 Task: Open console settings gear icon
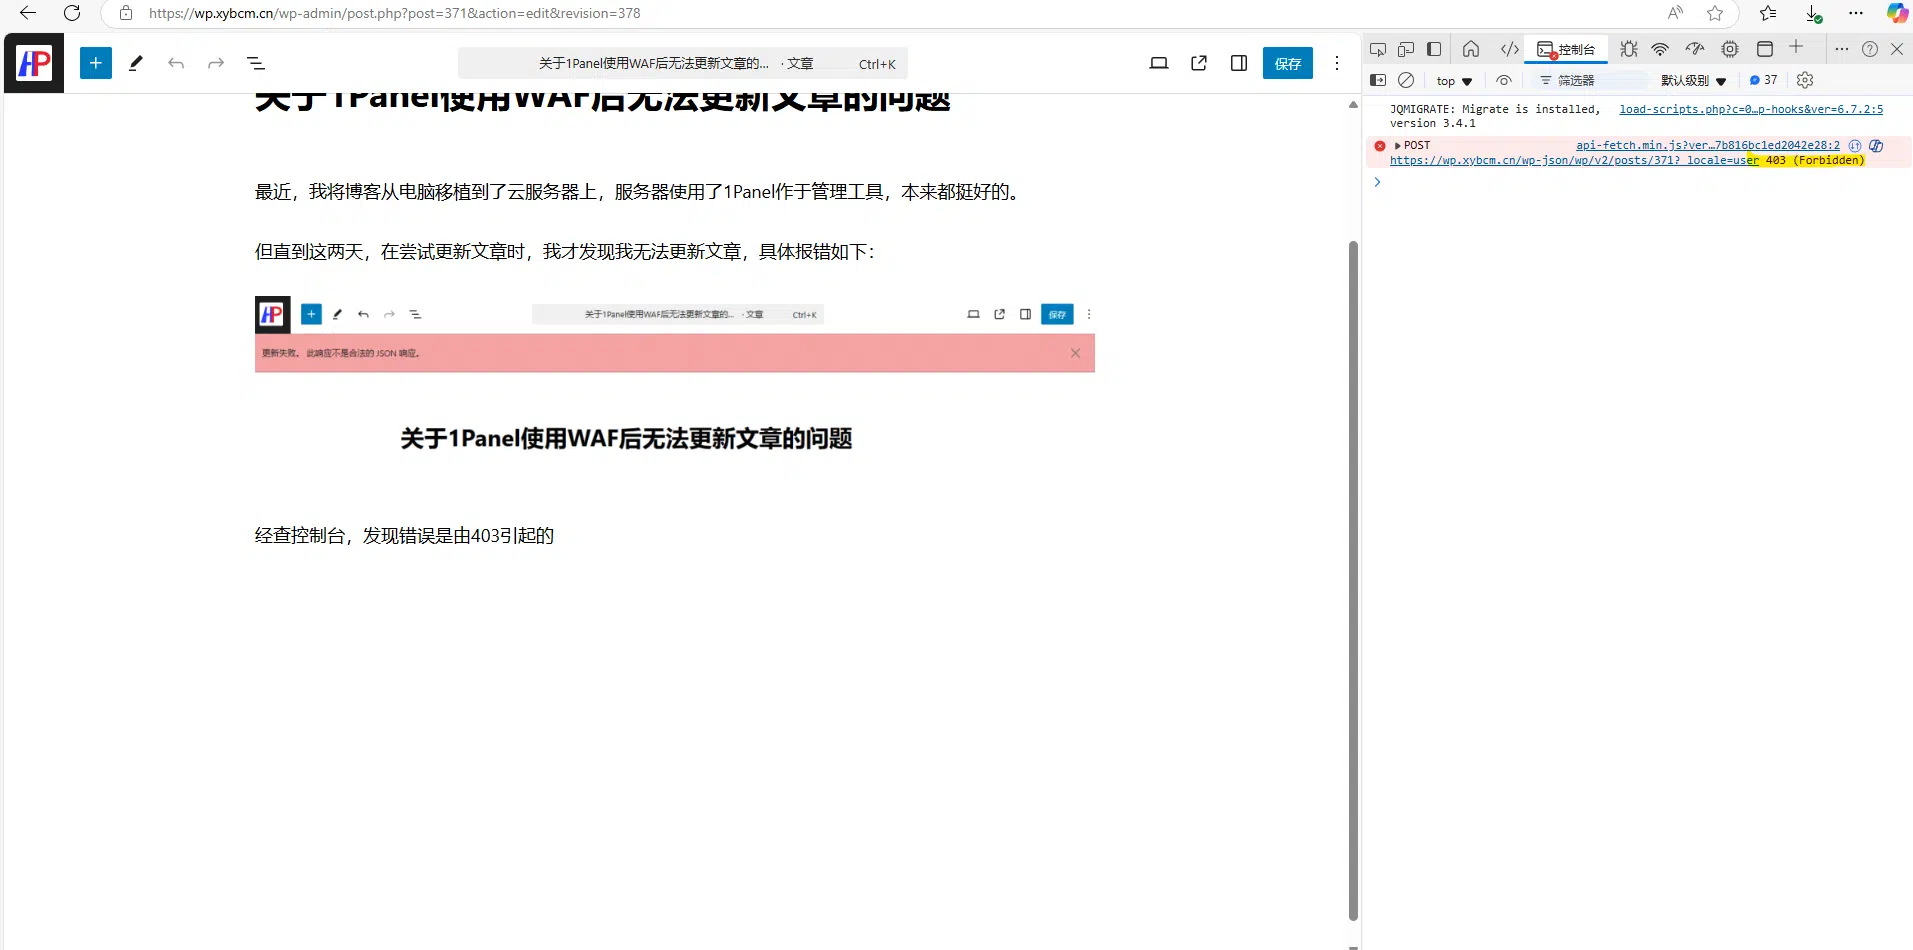[1805, 80]
